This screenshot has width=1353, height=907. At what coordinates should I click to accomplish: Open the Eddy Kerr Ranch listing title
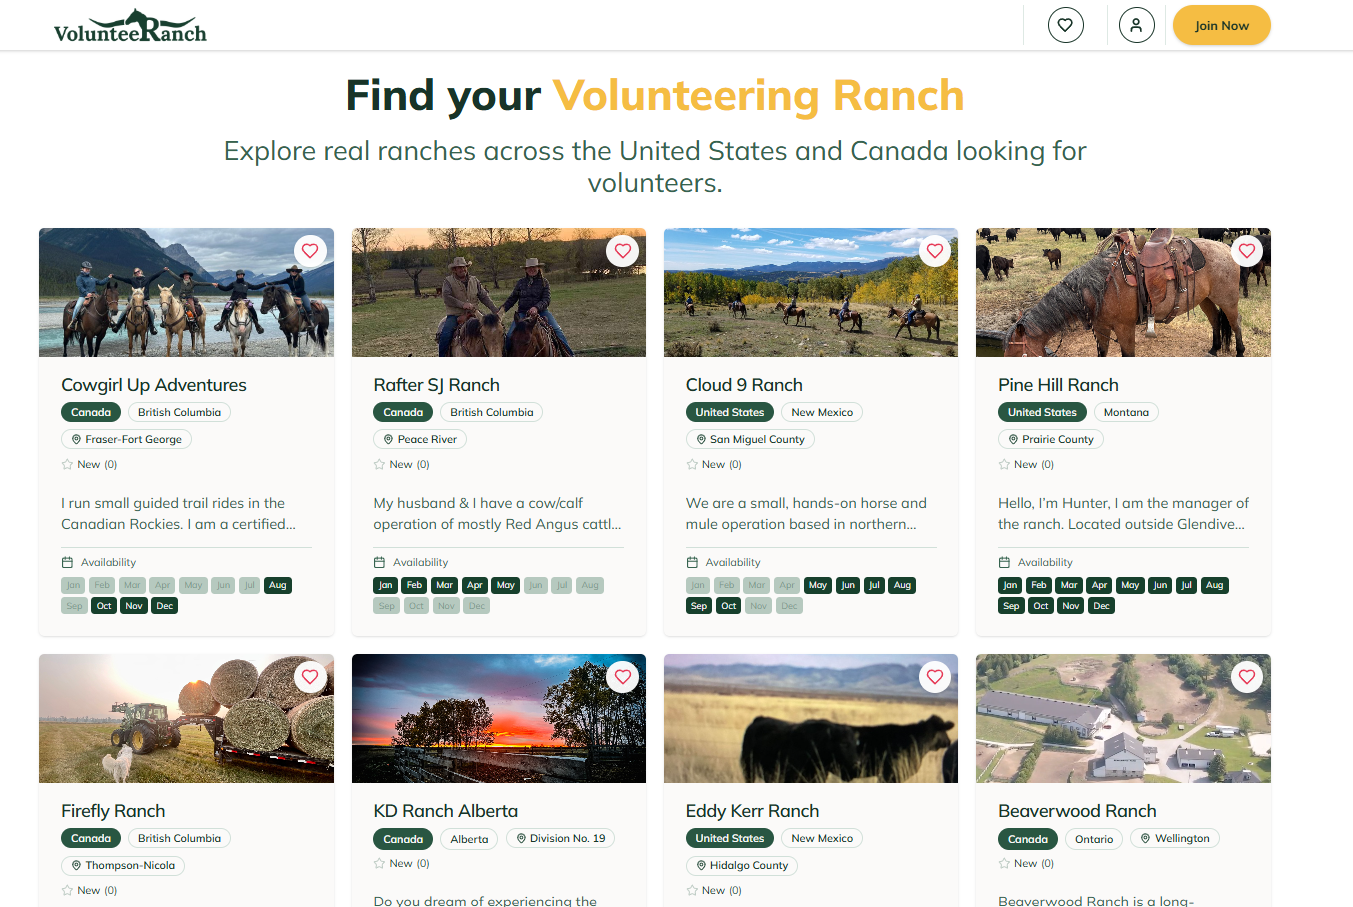click(x=752, y=811)
